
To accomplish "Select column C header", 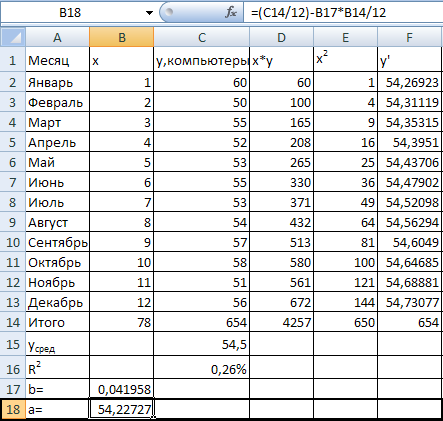I will [x=202, y=37].
